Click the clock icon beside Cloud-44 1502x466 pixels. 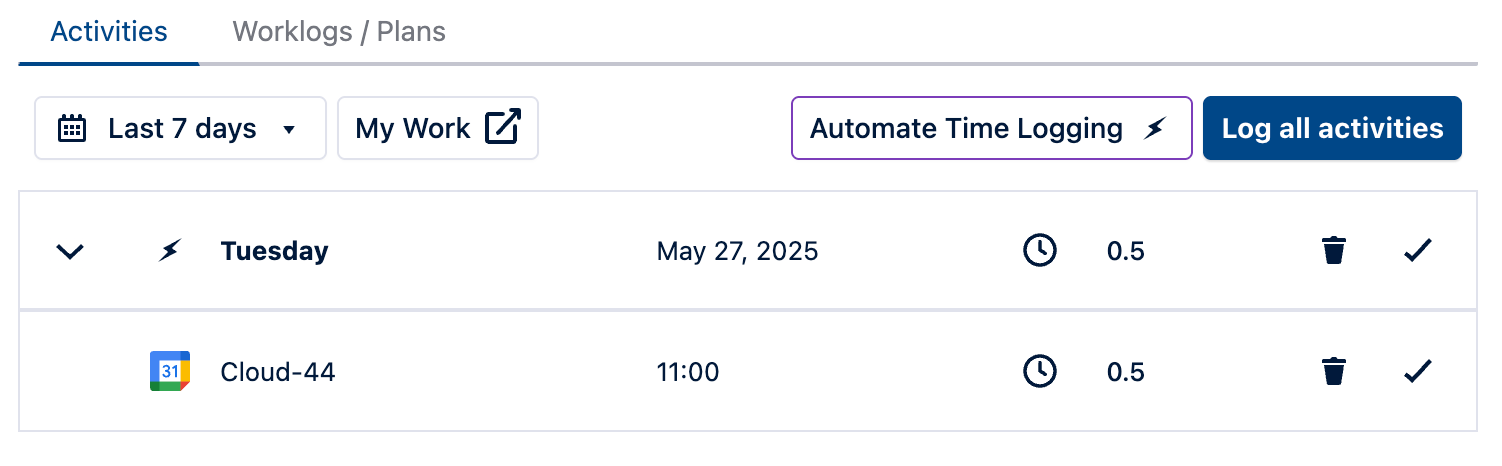pyautogui.click(x=1040, y=372)
